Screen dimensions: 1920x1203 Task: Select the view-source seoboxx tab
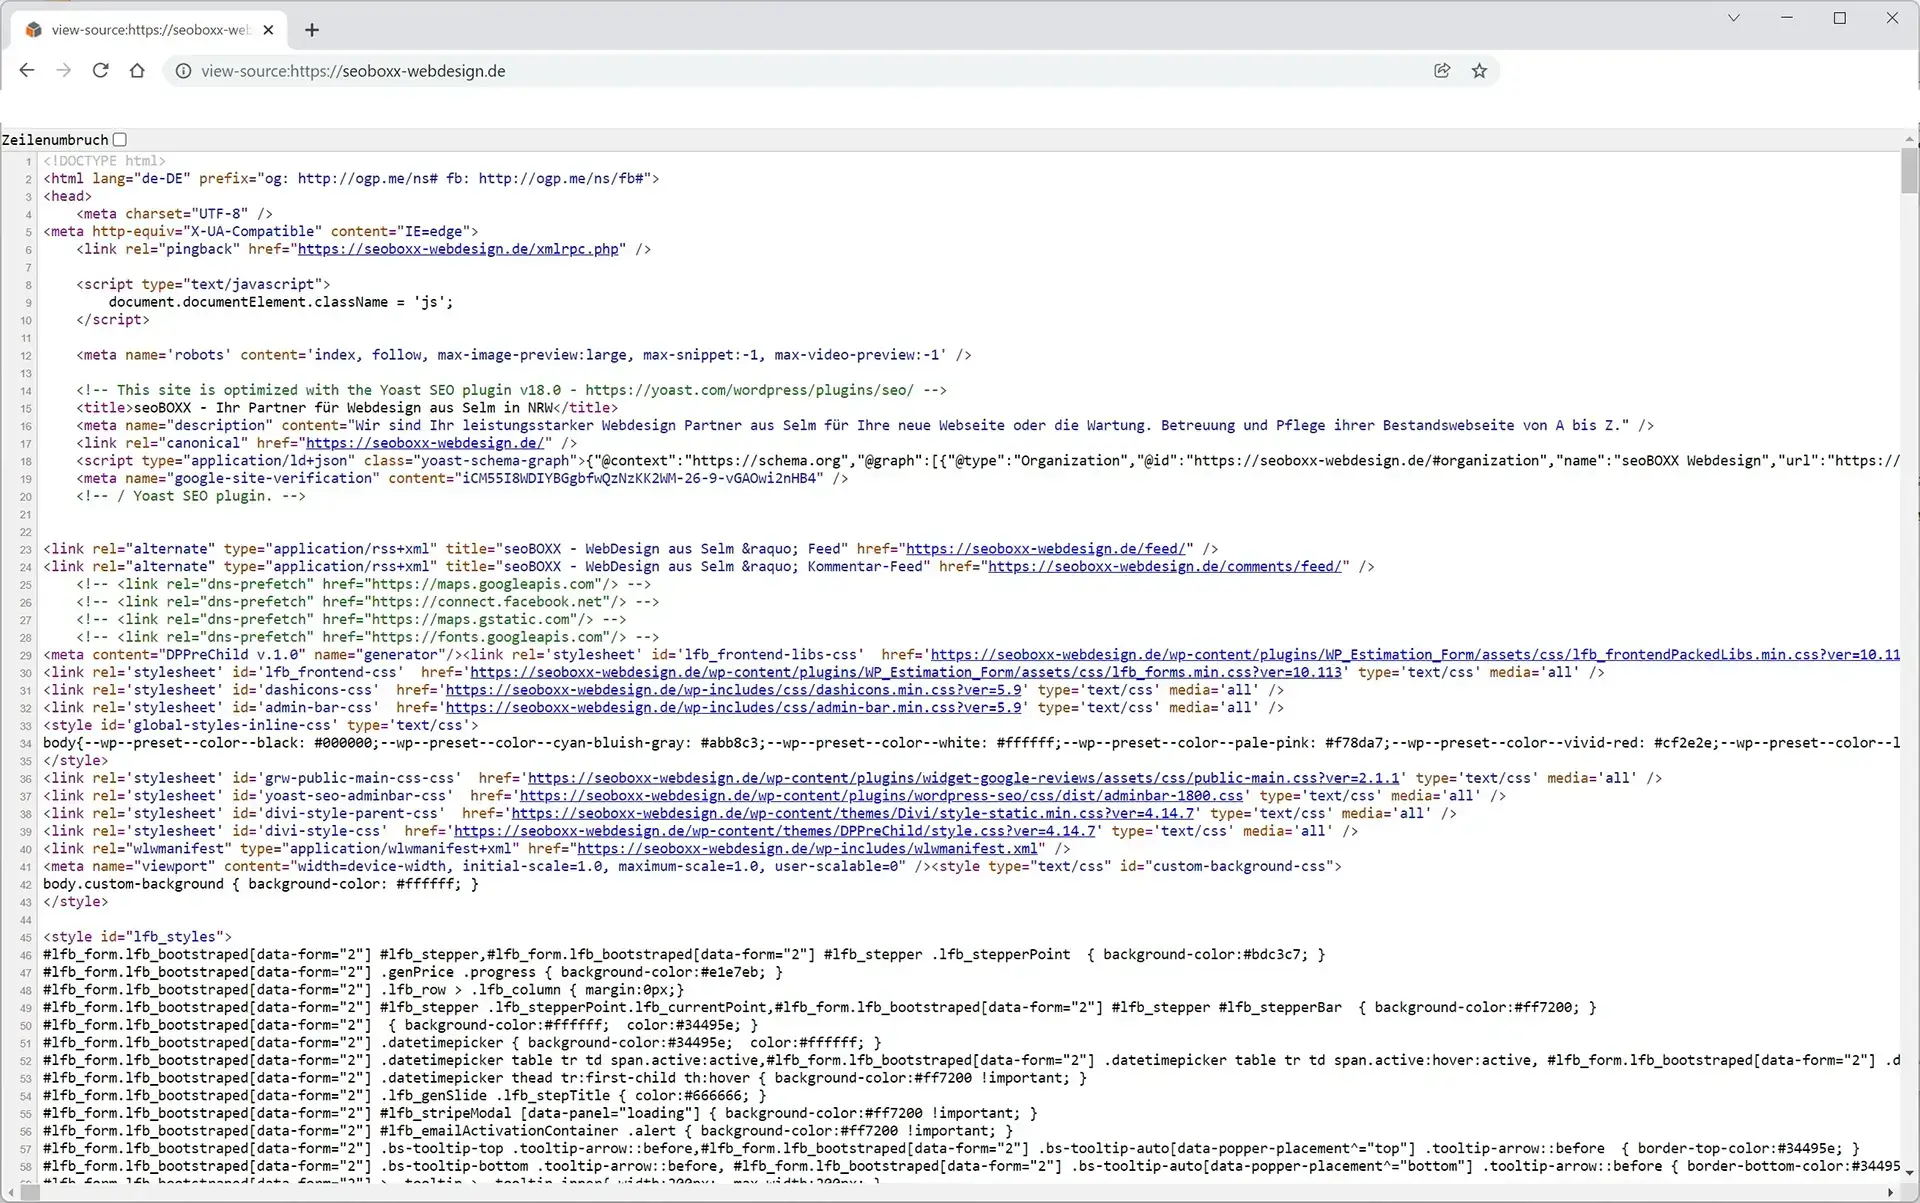pos(150,30)
